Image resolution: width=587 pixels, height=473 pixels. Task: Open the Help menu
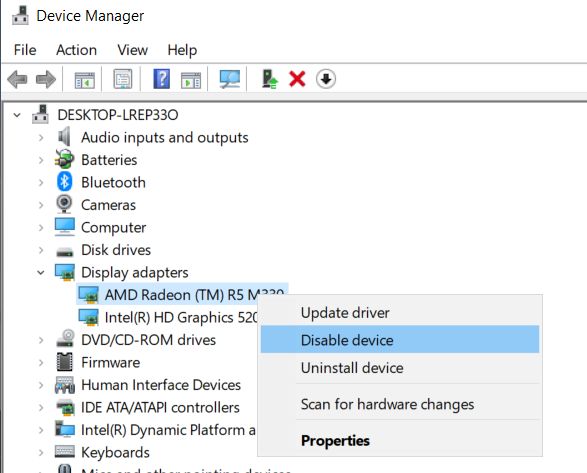pos(182,50)
